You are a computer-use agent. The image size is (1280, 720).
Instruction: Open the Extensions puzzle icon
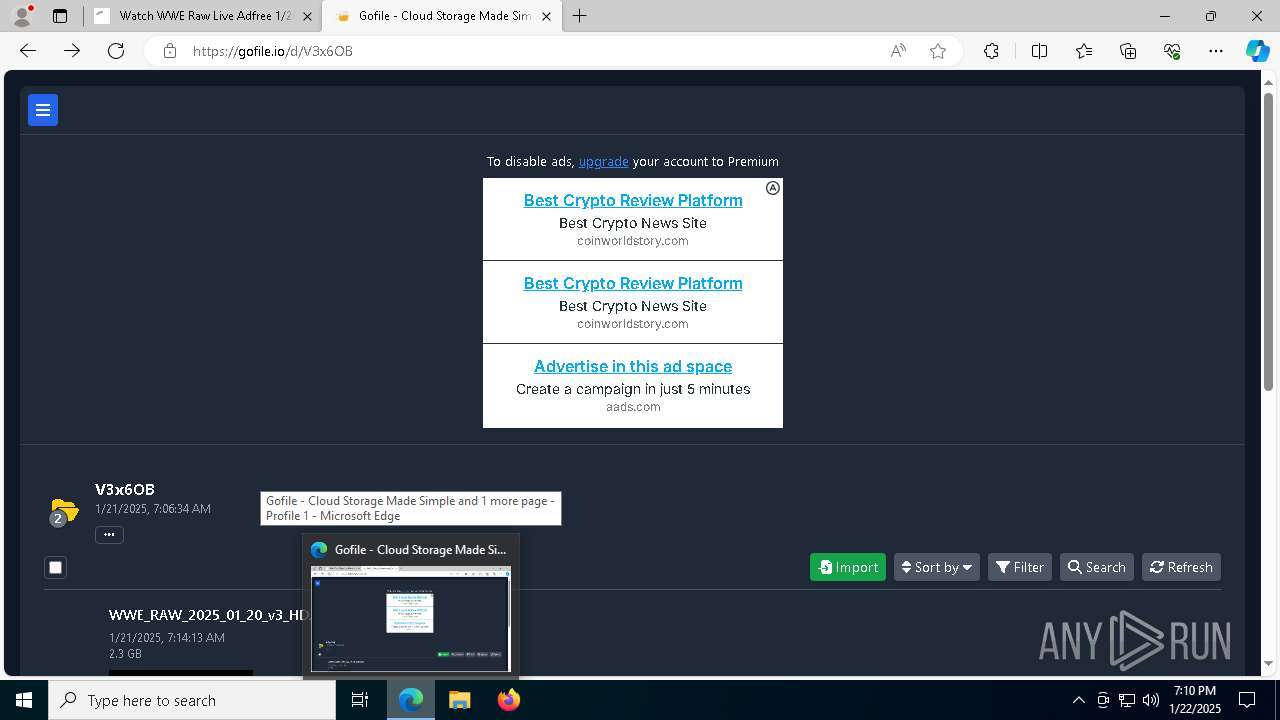(991, 51)
